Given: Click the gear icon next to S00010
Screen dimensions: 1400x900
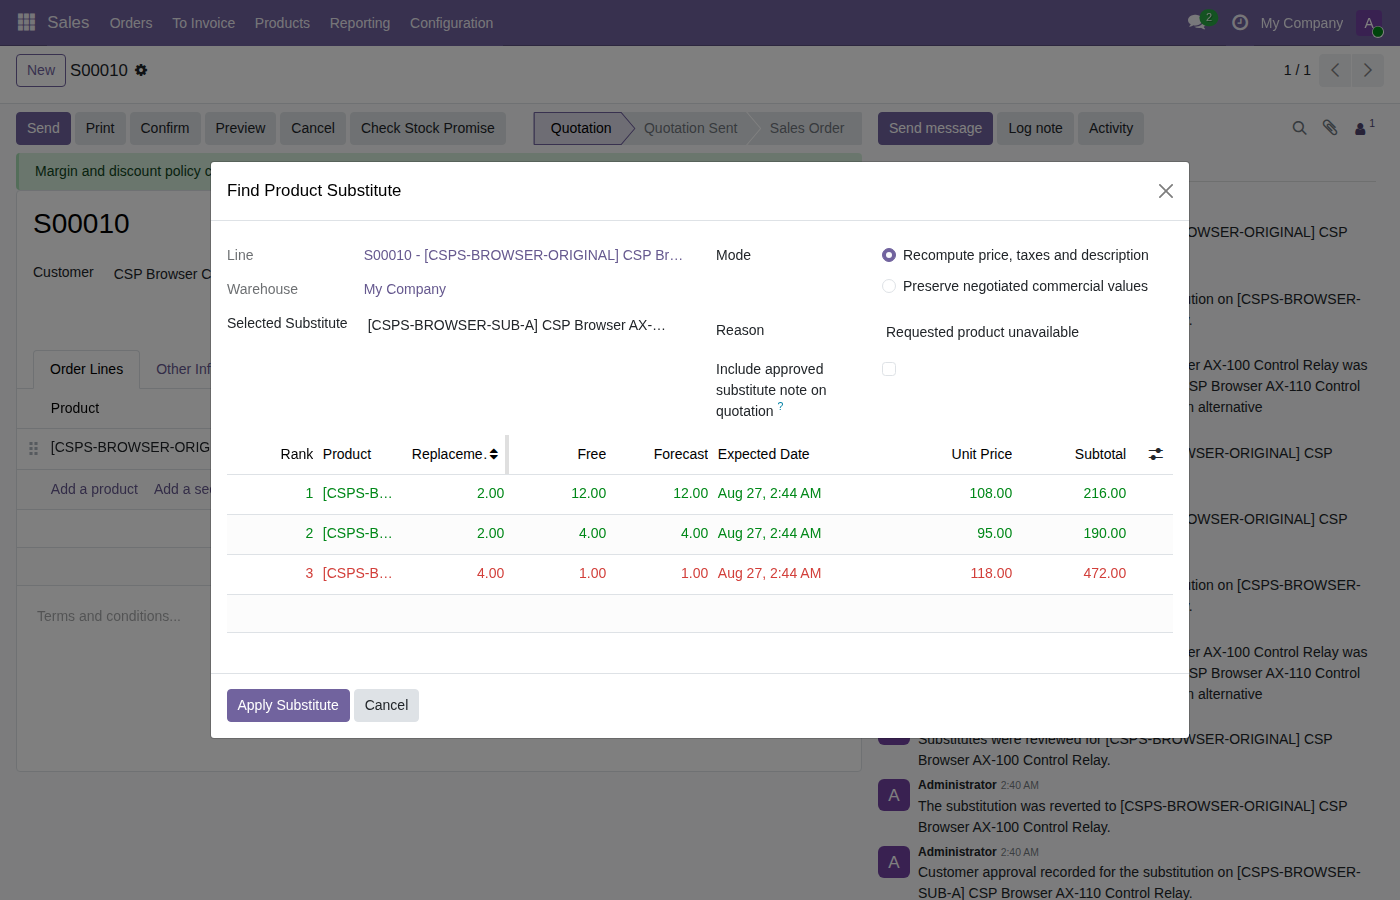Looking at the screenshot, I should tap(141, 70).
